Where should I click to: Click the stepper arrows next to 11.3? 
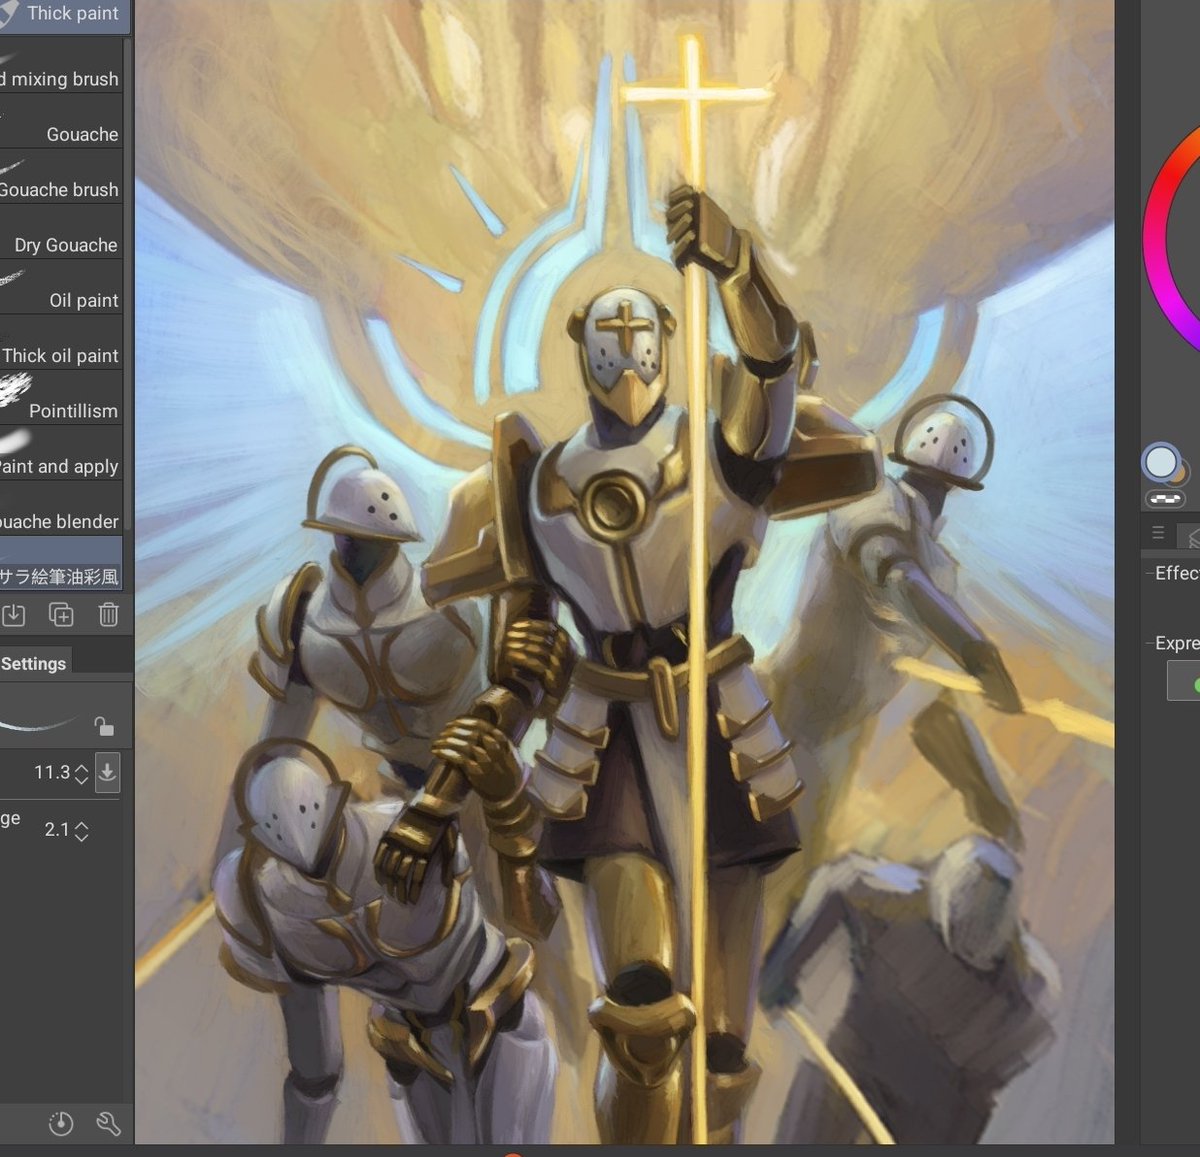82,773
